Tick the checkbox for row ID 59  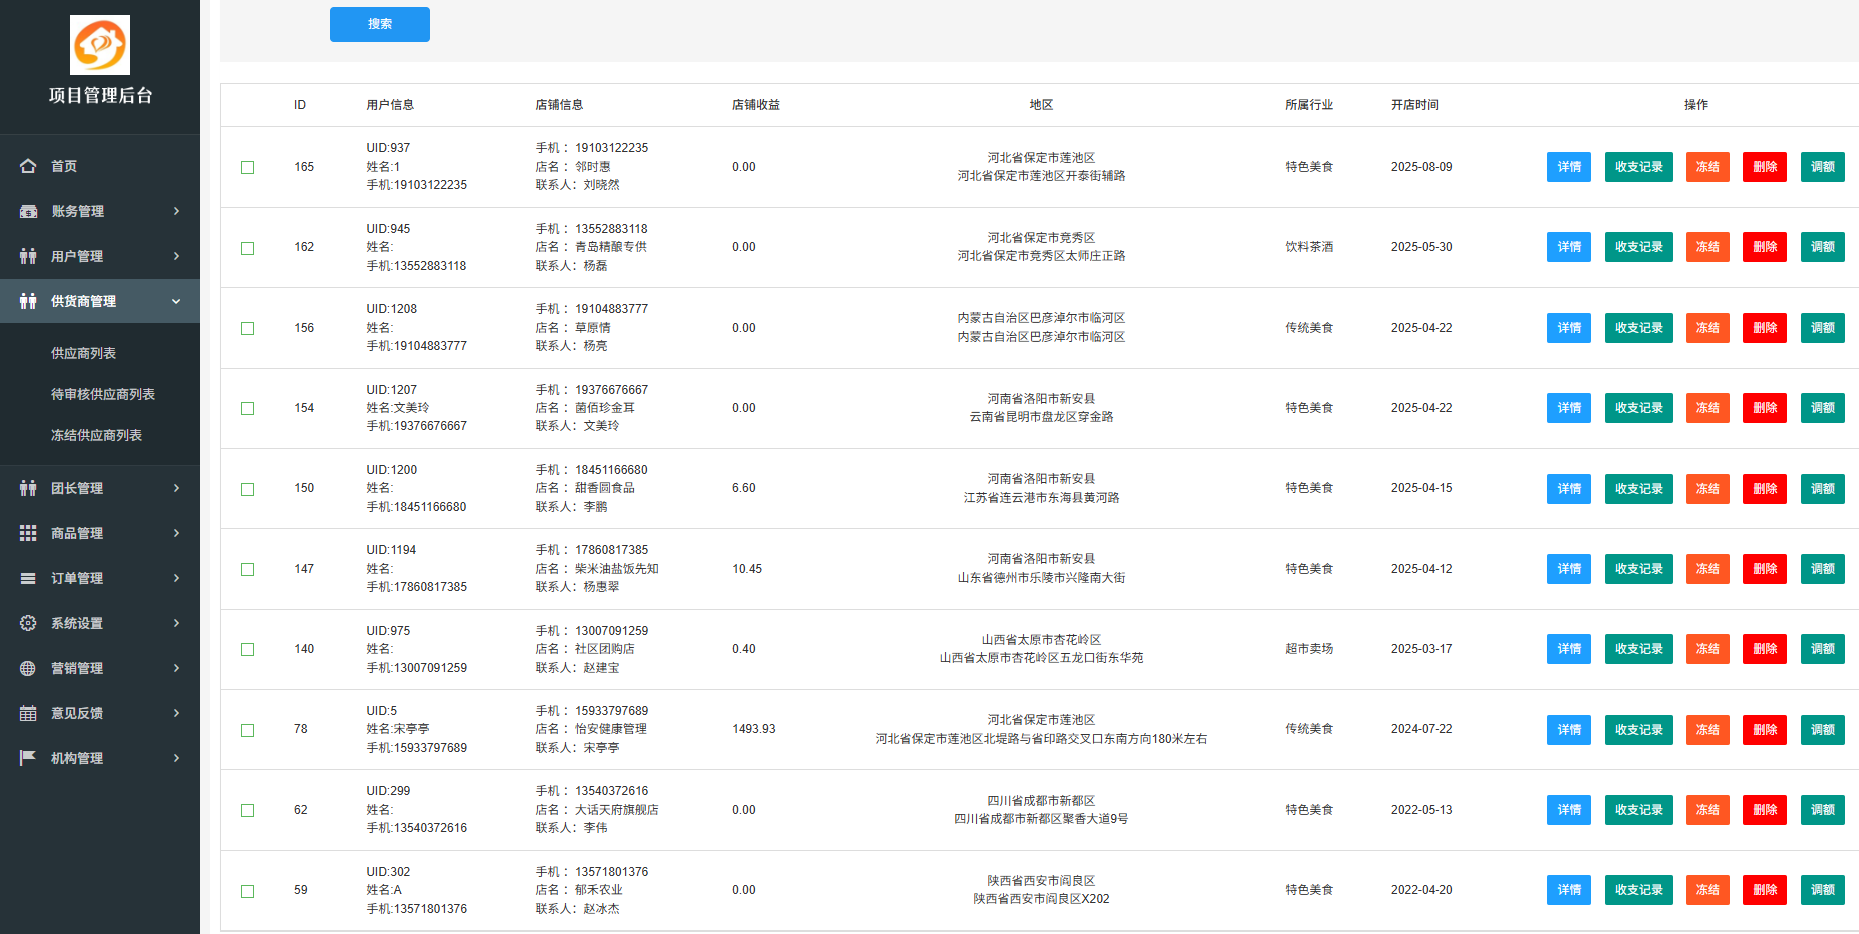point(247,891)
